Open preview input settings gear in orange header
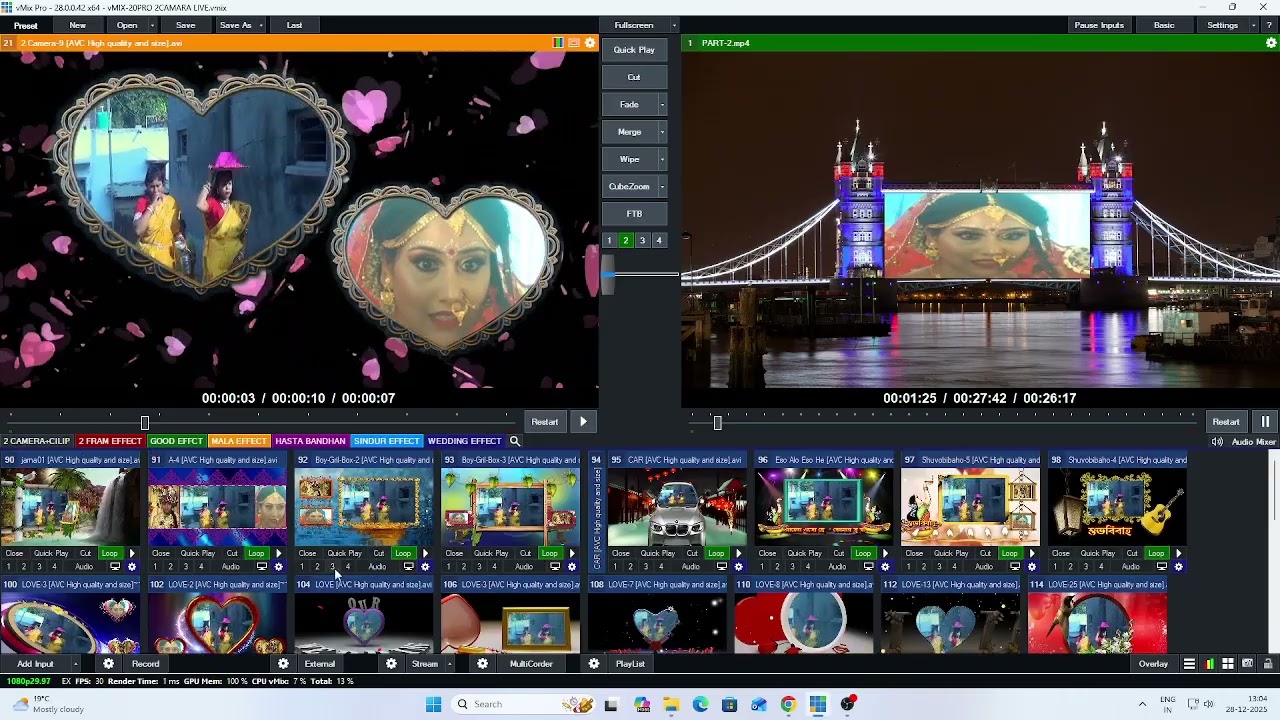This screenshot has height=720, width=1280. pos(590,43)
